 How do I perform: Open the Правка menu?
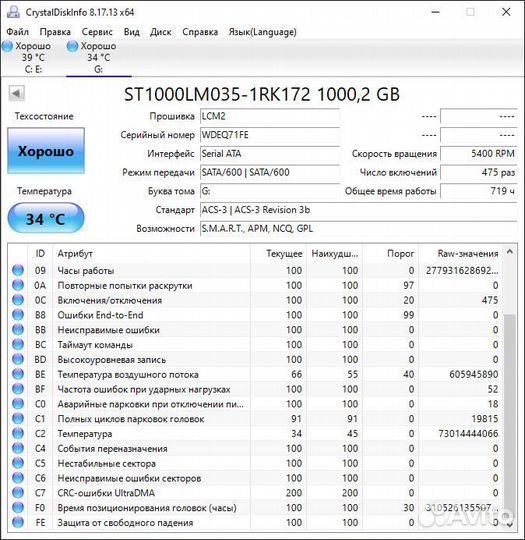(x=55, y=32)
